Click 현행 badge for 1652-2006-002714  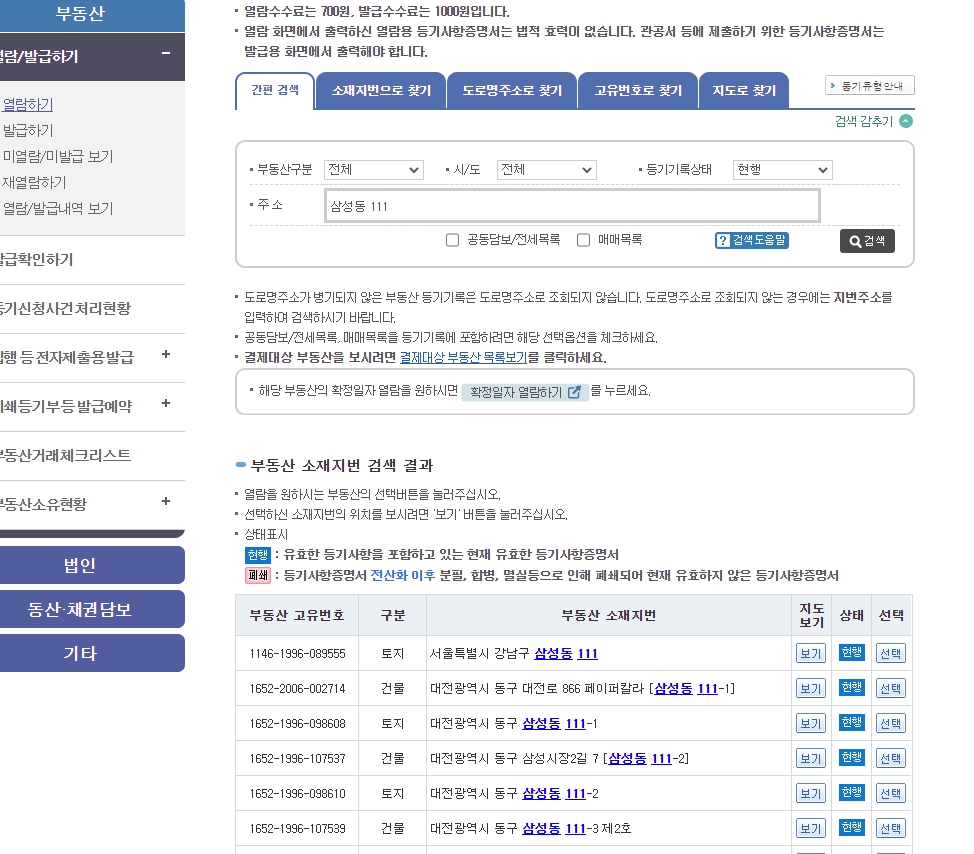(x=852, y=687)
